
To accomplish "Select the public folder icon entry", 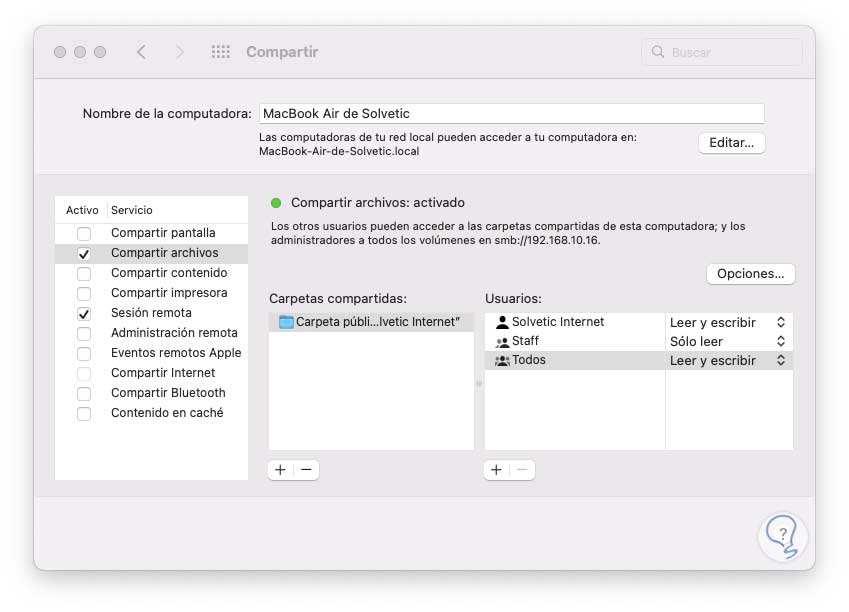I will (x=286, y=322).
